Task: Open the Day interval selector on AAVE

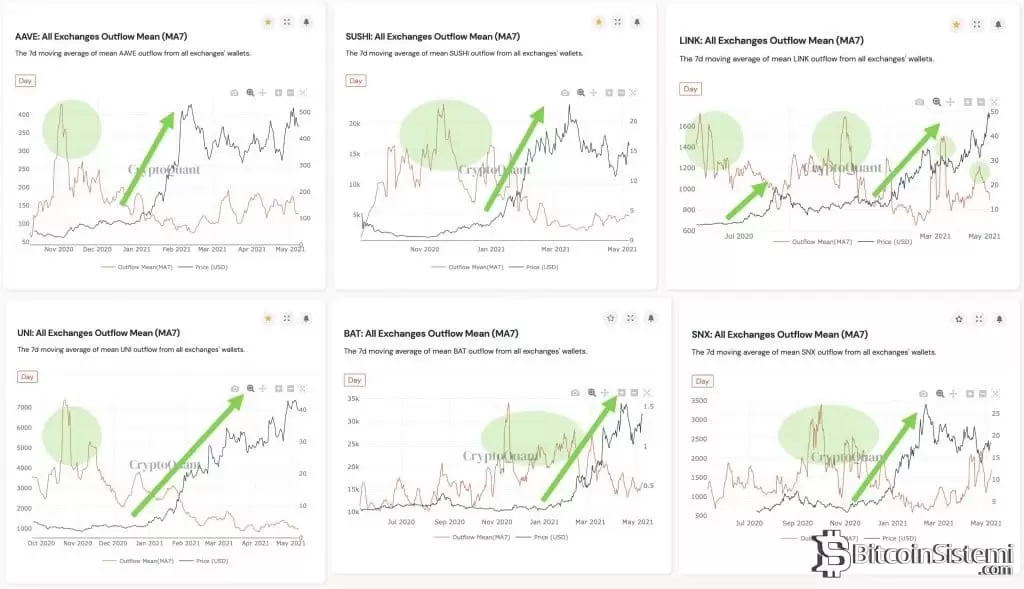Action: click(x=26, y=80)
